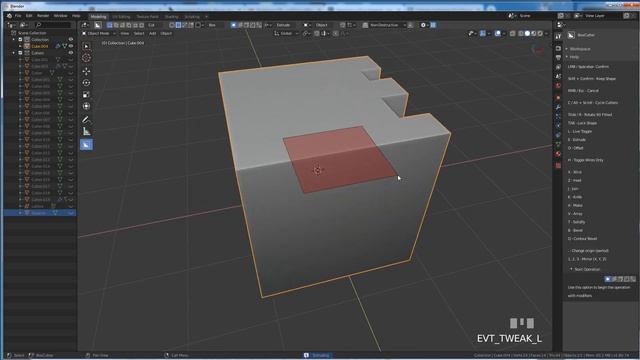Switch to the UV Editing workspace tab
Screen dimensions: 640x360
coord(121,17)
